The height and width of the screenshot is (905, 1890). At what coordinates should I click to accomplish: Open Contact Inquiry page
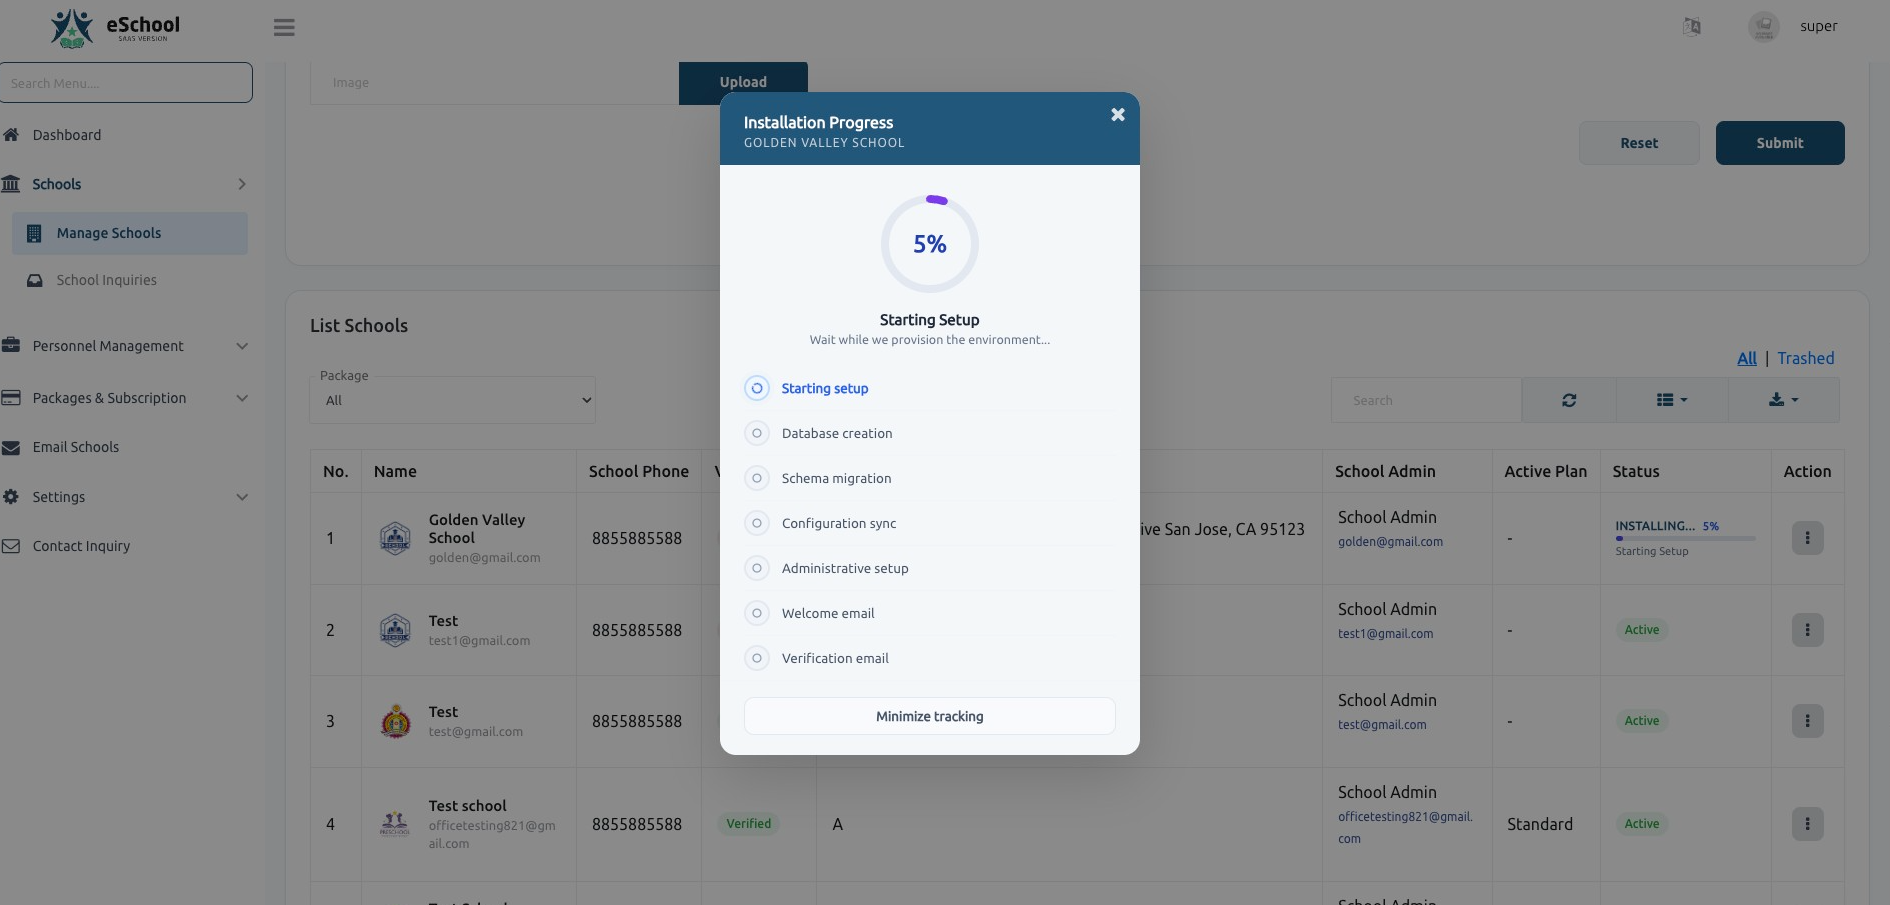[82, 547]
